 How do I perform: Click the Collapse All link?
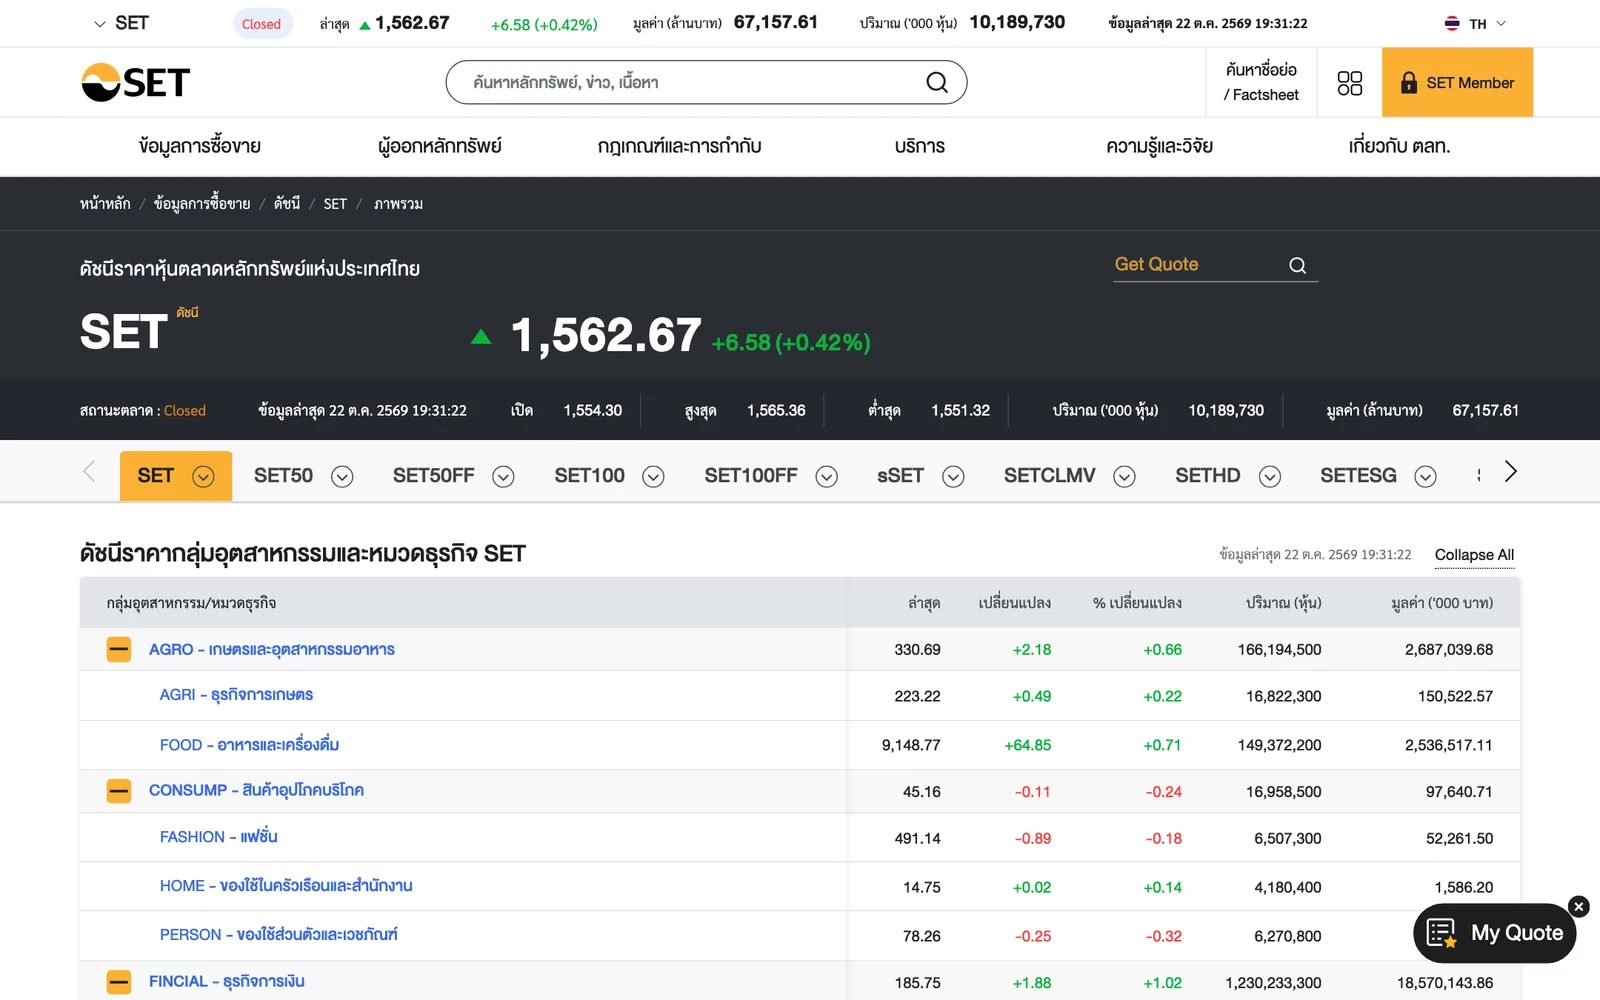1474,555
